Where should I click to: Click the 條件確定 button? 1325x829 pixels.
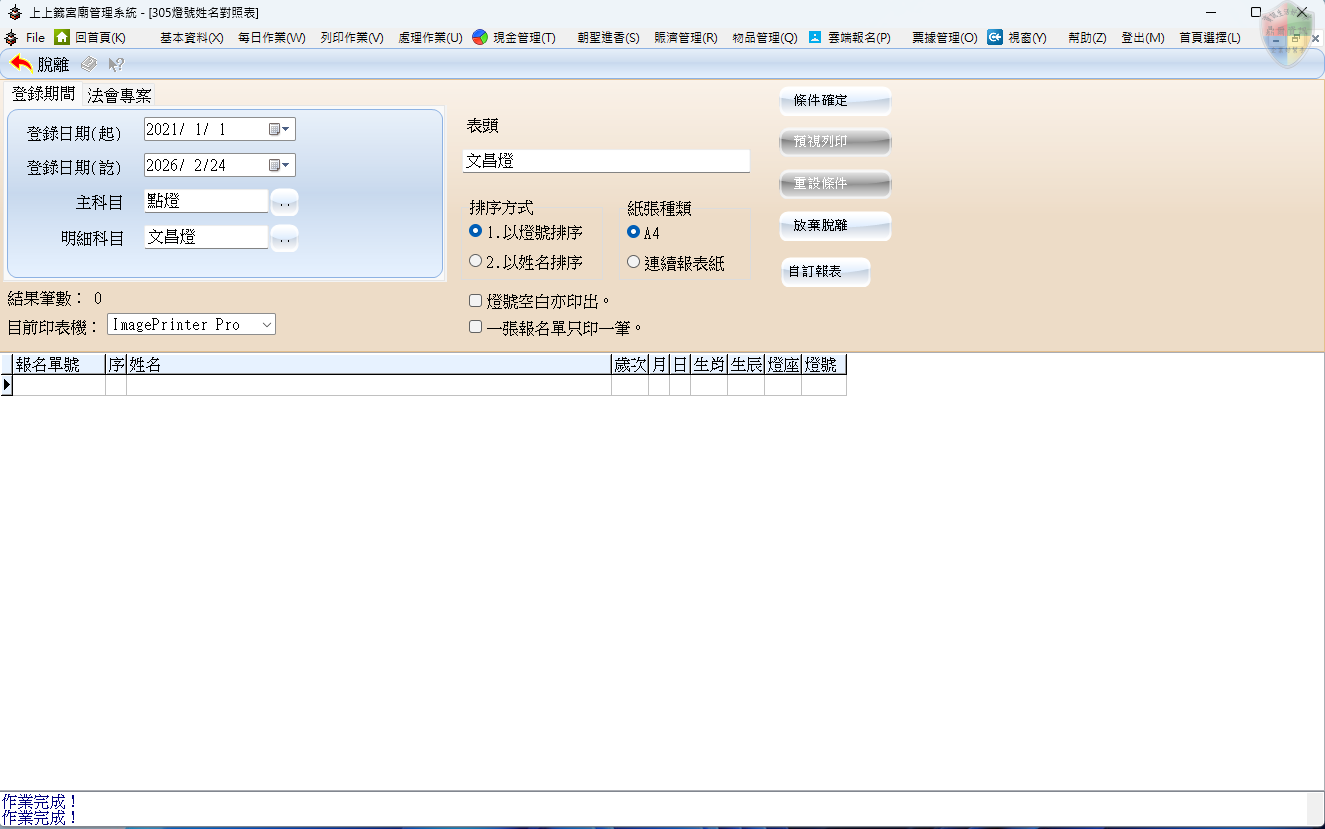834,101
